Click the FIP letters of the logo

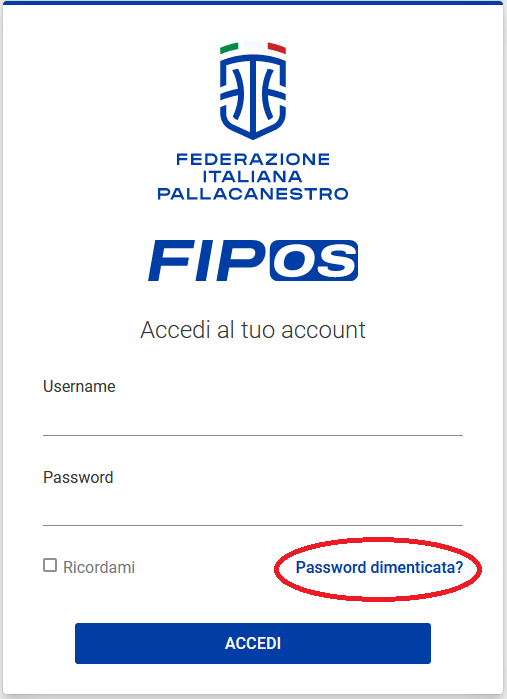(207, 260)
